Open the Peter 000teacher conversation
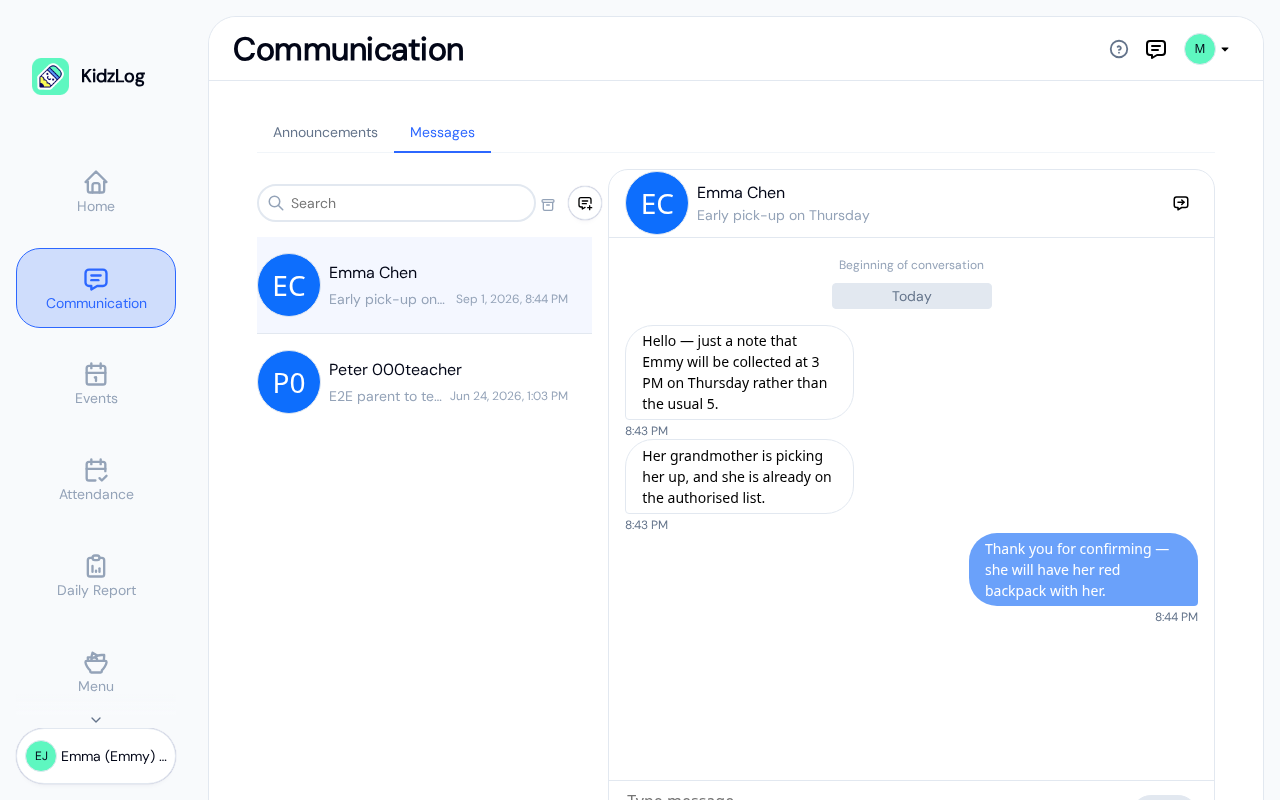The height and width of the screenshot is (800, 1280). click(x=424, y=382)
